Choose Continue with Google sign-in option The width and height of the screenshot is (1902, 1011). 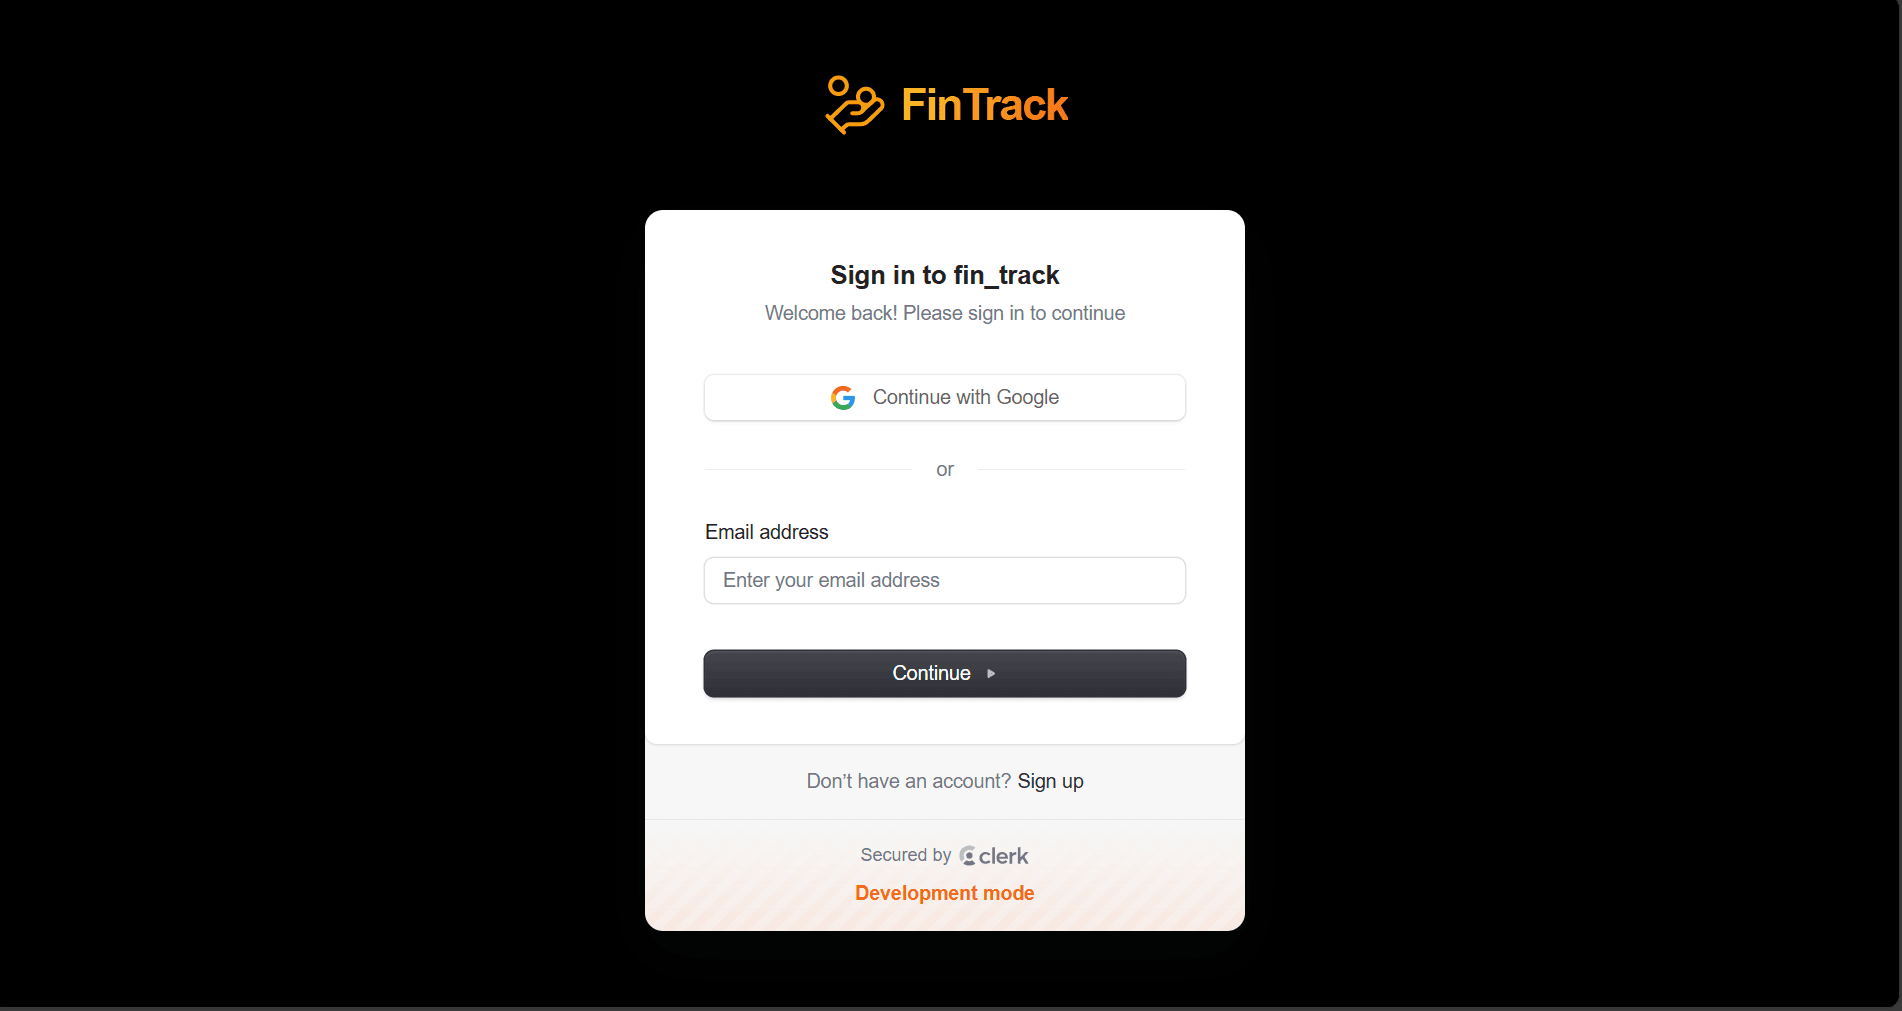(x=944, y=397)
